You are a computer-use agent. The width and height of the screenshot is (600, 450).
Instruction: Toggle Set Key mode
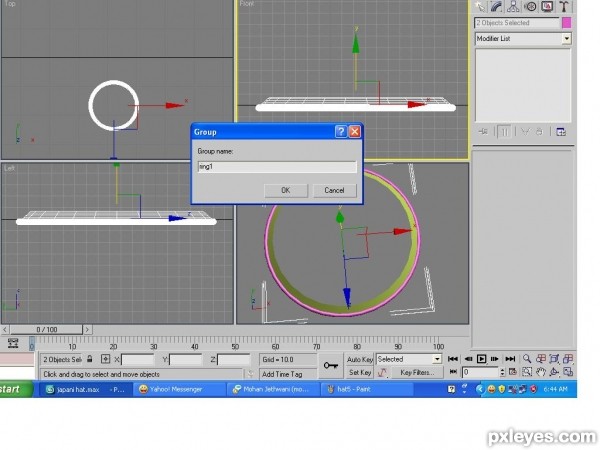coord(360,372)
